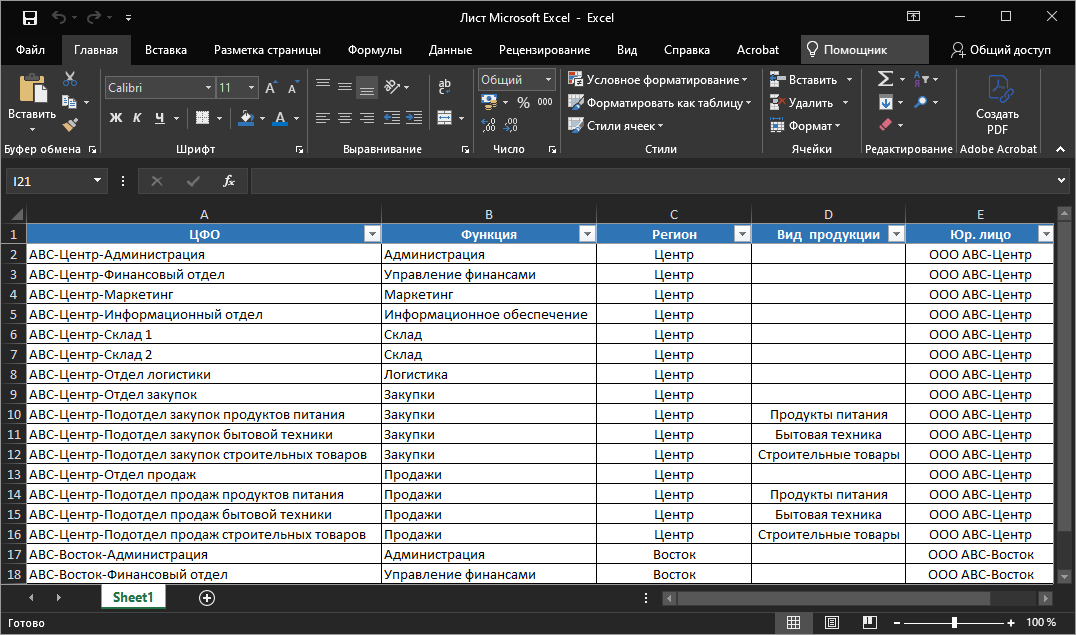Screen dimensions: 1076x635
Task: Click the Wrap Text icon
Action: [445, 87]
